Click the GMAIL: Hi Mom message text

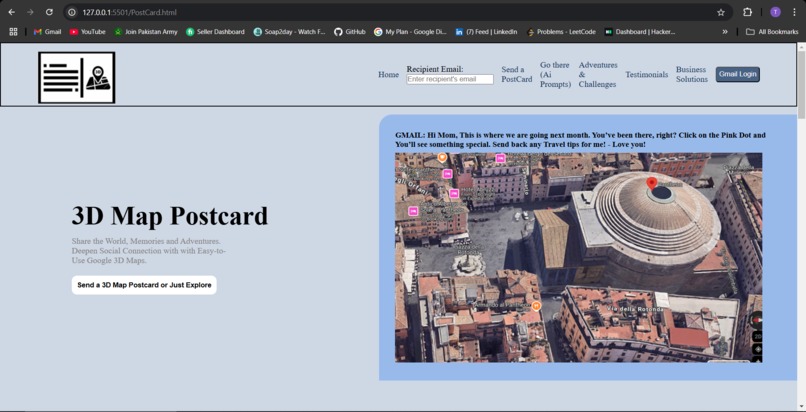[580, 140]
